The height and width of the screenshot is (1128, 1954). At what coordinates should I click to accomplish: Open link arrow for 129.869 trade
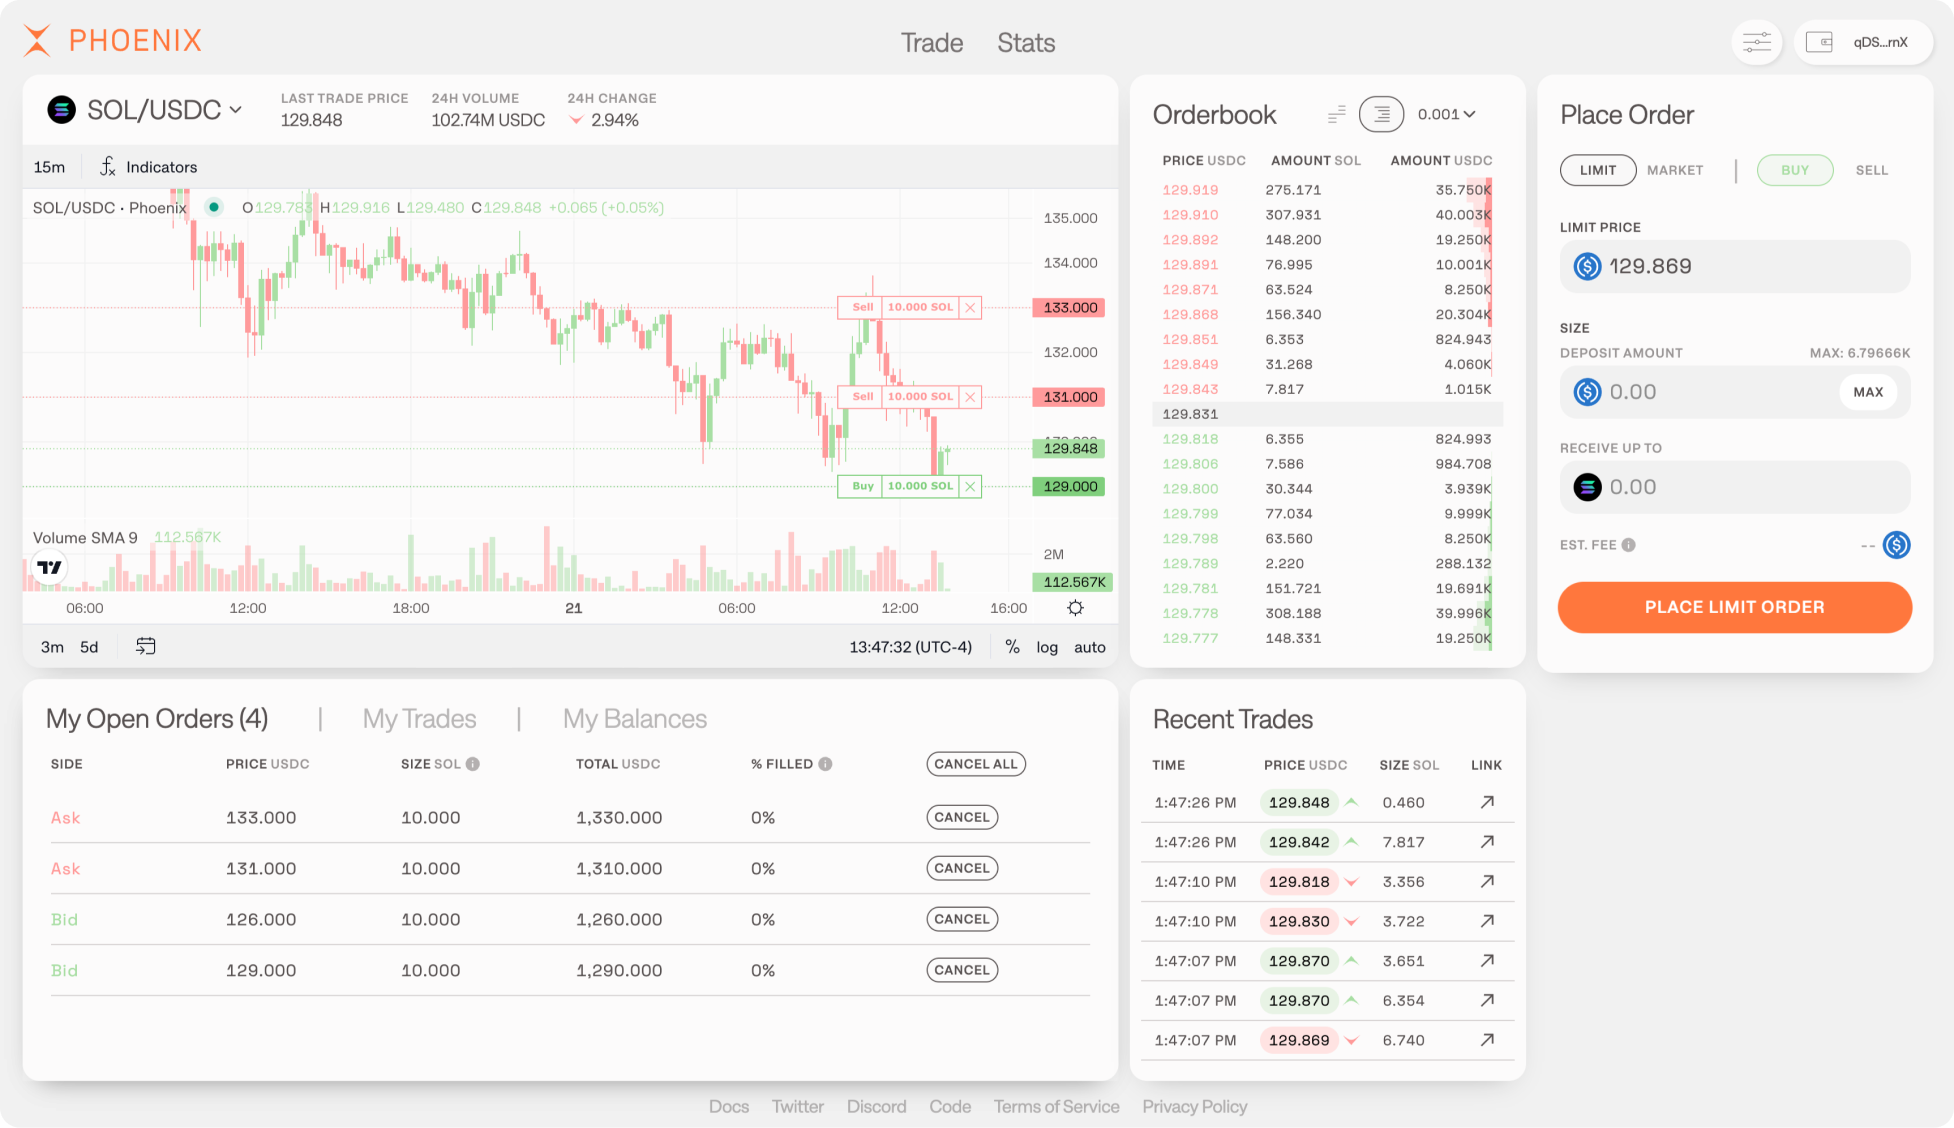pyautogui.click(x=1487, y=1040)
